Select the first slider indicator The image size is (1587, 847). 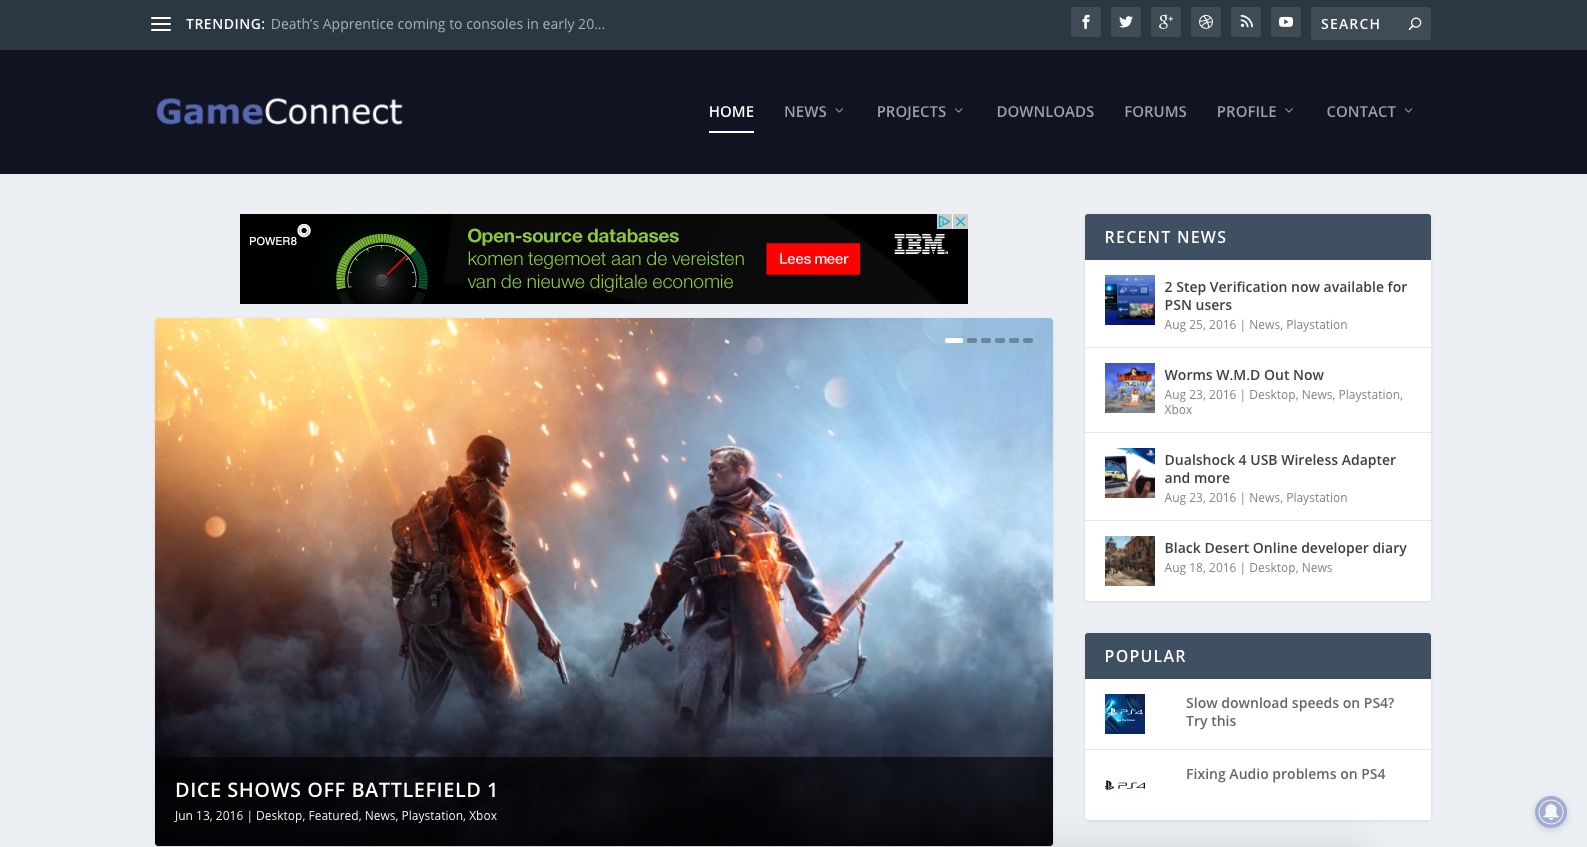tap(954, 340)
